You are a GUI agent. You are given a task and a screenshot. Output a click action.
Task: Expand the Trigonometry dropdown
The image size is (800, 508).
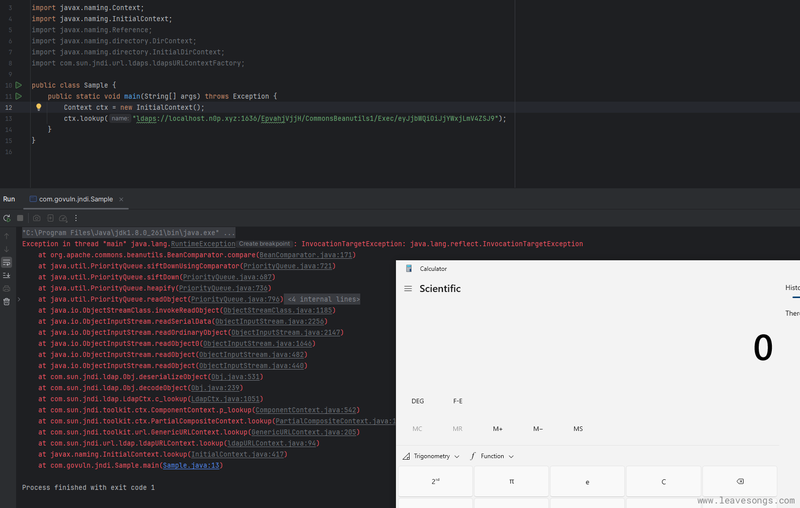pyautogui.click(x=430, y=456)
